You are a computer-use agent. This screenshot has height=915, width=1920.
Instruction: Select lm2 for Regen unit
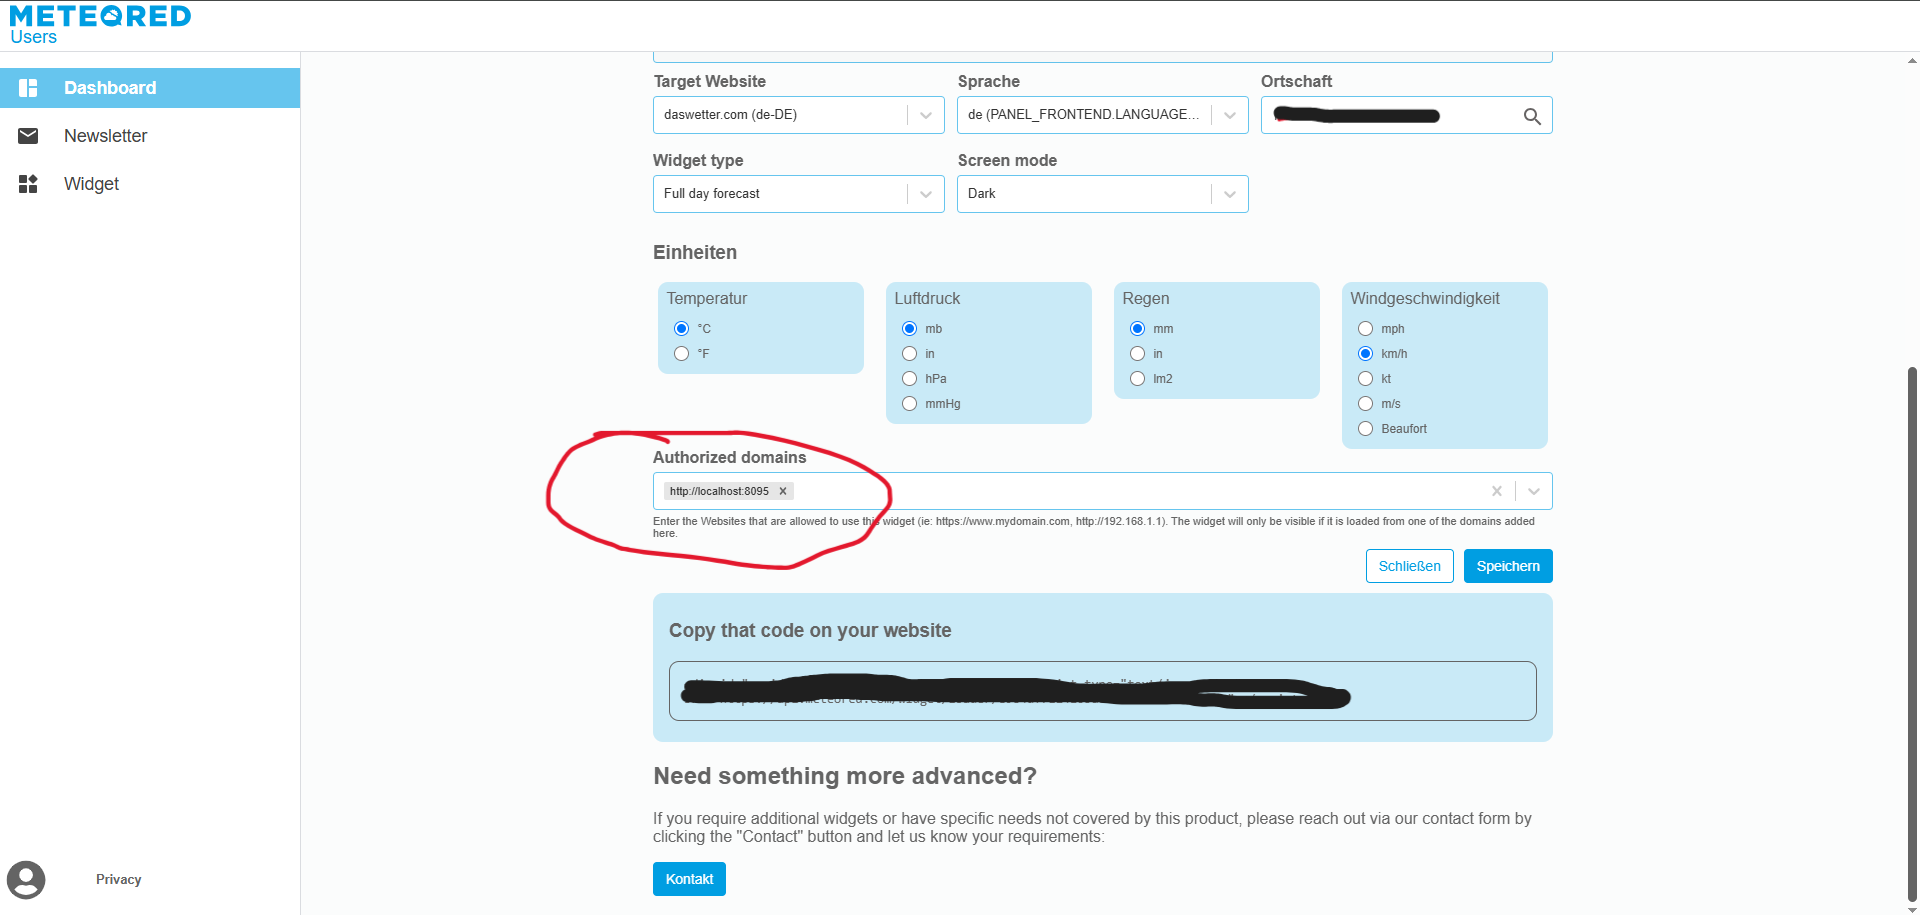tap(1138, 379)
